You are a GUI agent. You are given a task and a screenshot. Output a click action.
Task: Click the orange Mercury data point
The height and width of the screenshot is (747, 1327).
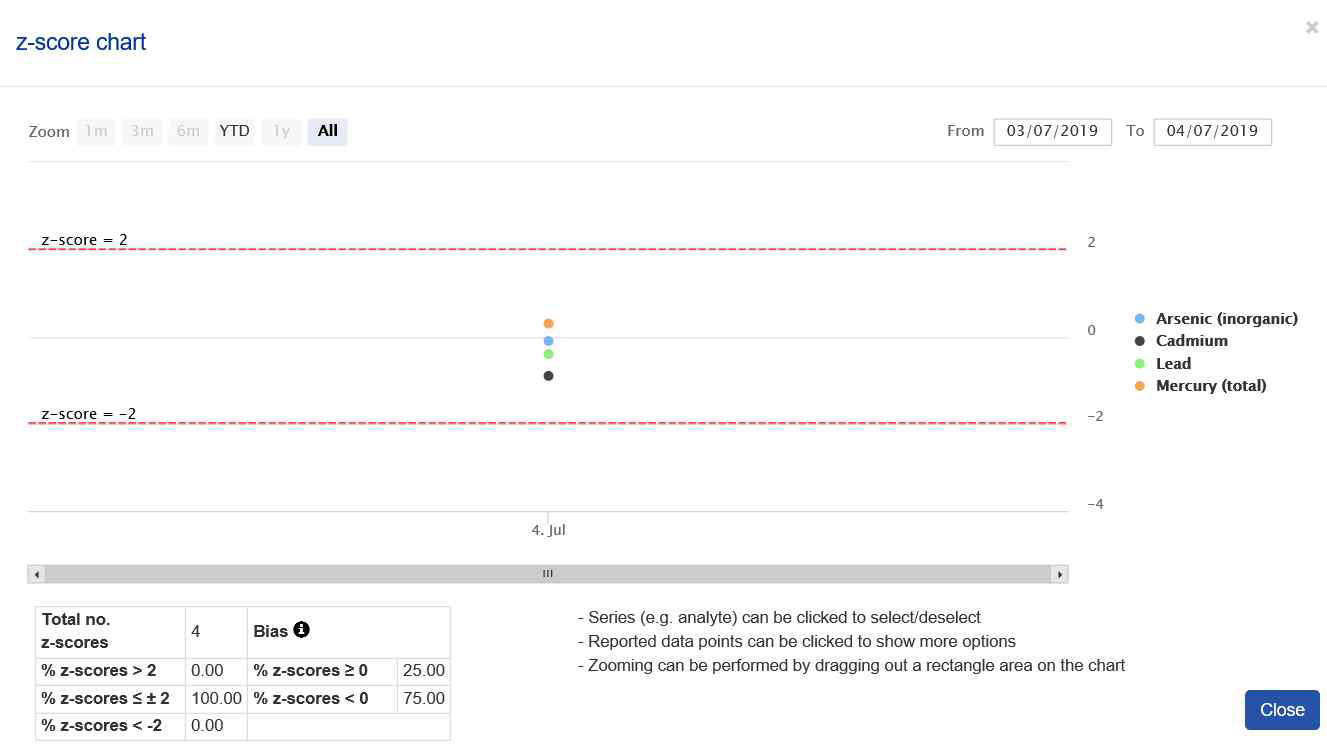pyautogui.click(x=548, y=323)
